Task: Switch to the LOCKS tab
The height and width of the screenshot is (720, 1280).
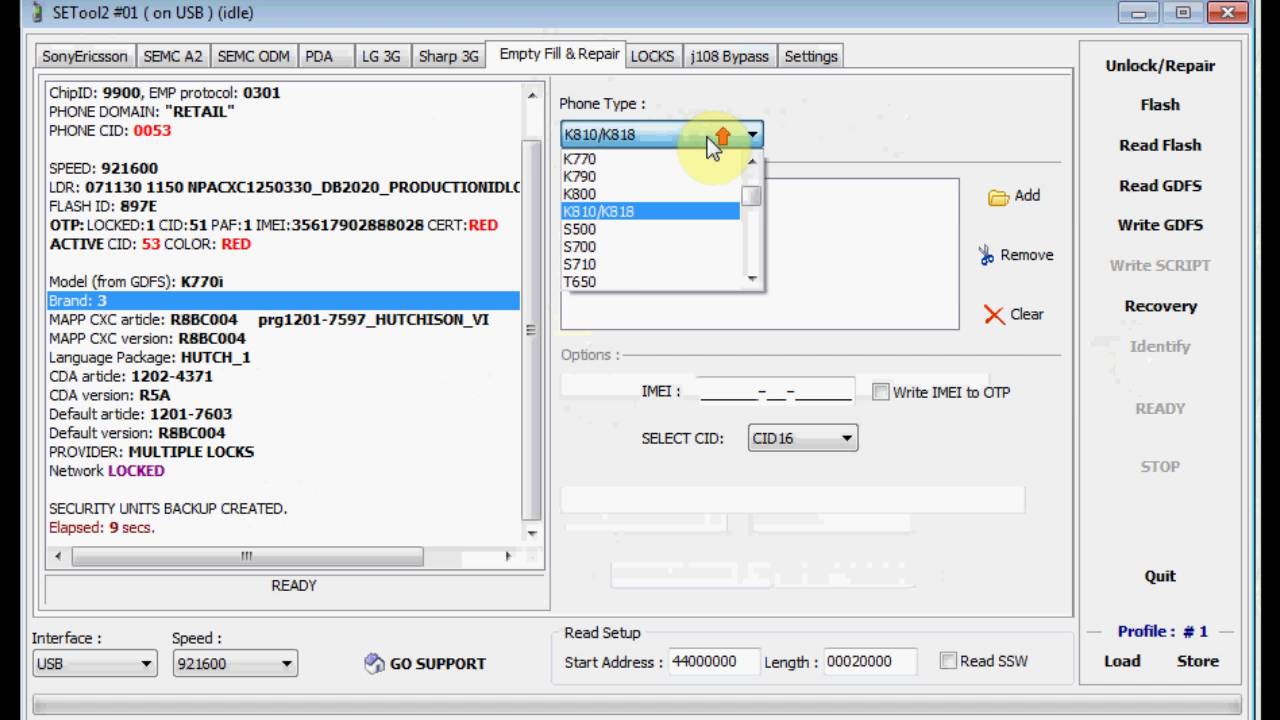Action: coord(652,57)
